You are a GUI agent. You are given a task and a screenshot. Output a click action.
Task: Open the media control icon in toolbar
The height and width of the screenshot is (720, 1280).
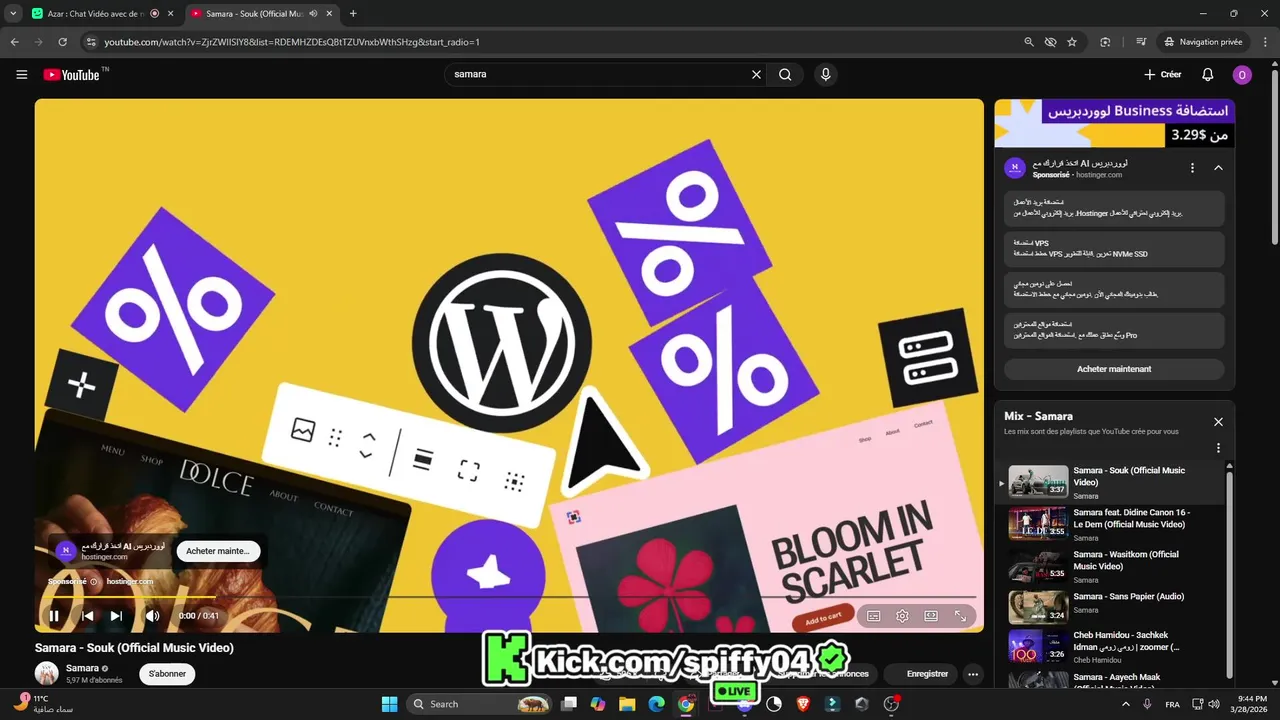pyautogui.click(x=1141, y=42)
